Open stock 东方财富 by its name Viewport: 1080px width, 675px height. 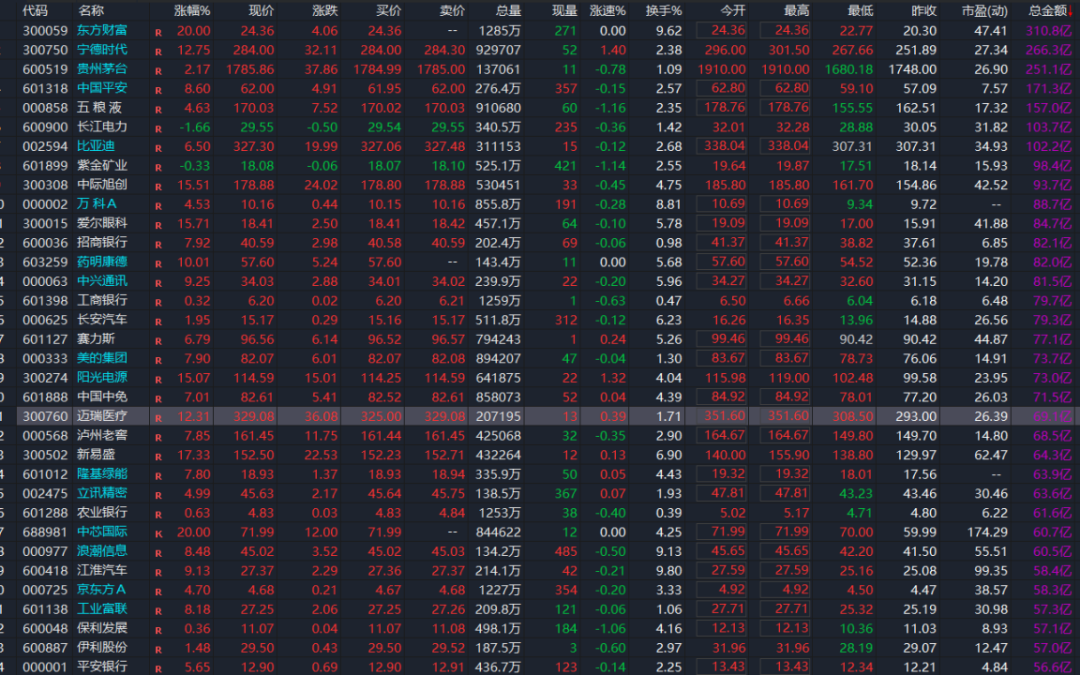(x=102, y=30)
